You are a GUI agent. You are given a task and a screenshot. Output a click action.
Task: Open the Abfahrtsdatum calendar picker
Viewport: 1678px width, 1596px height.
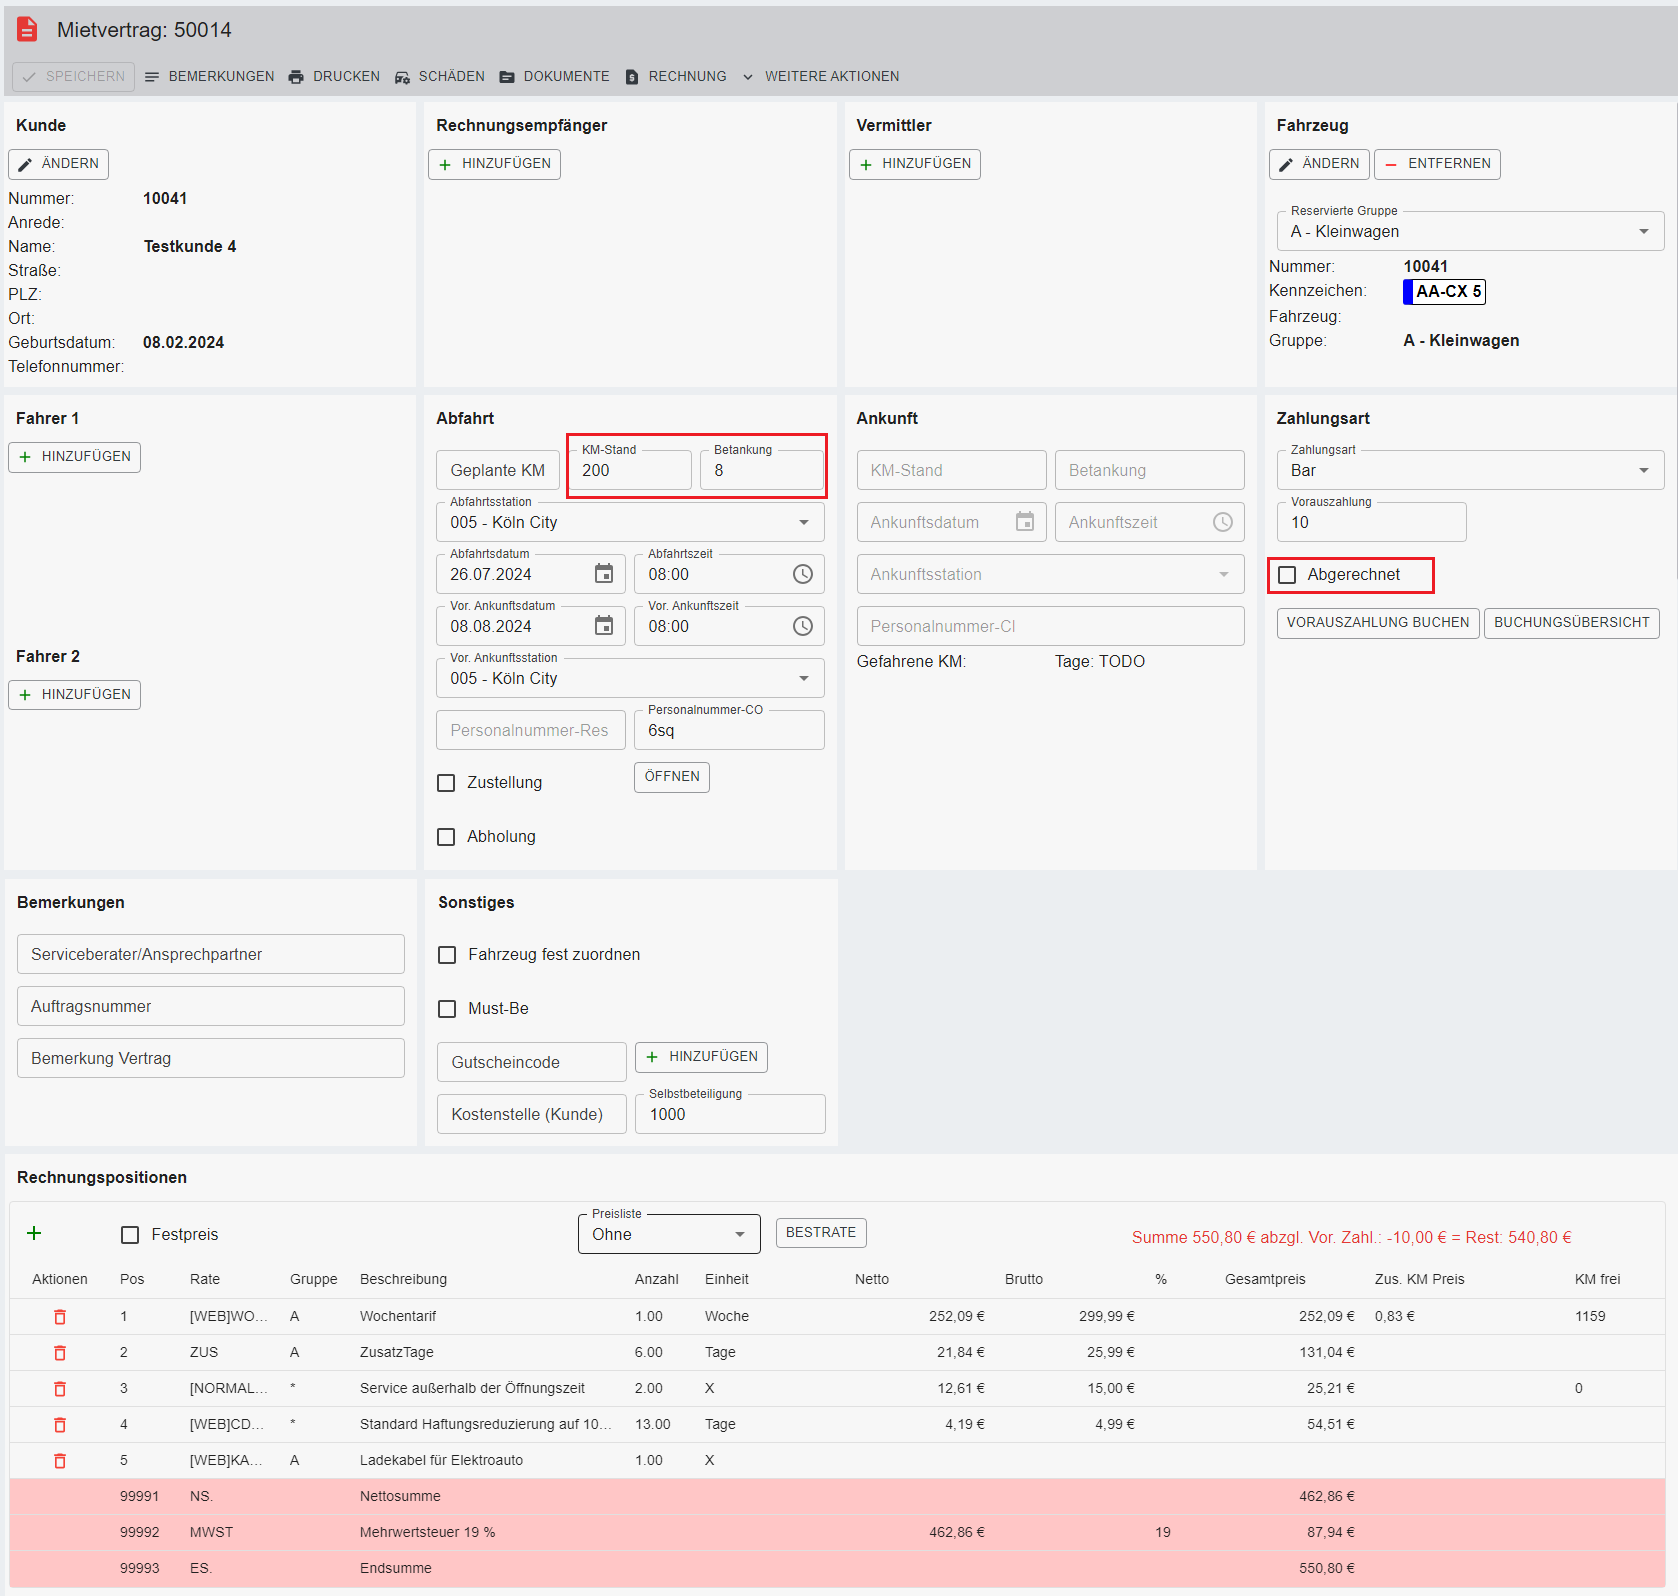tap(604, 574)
